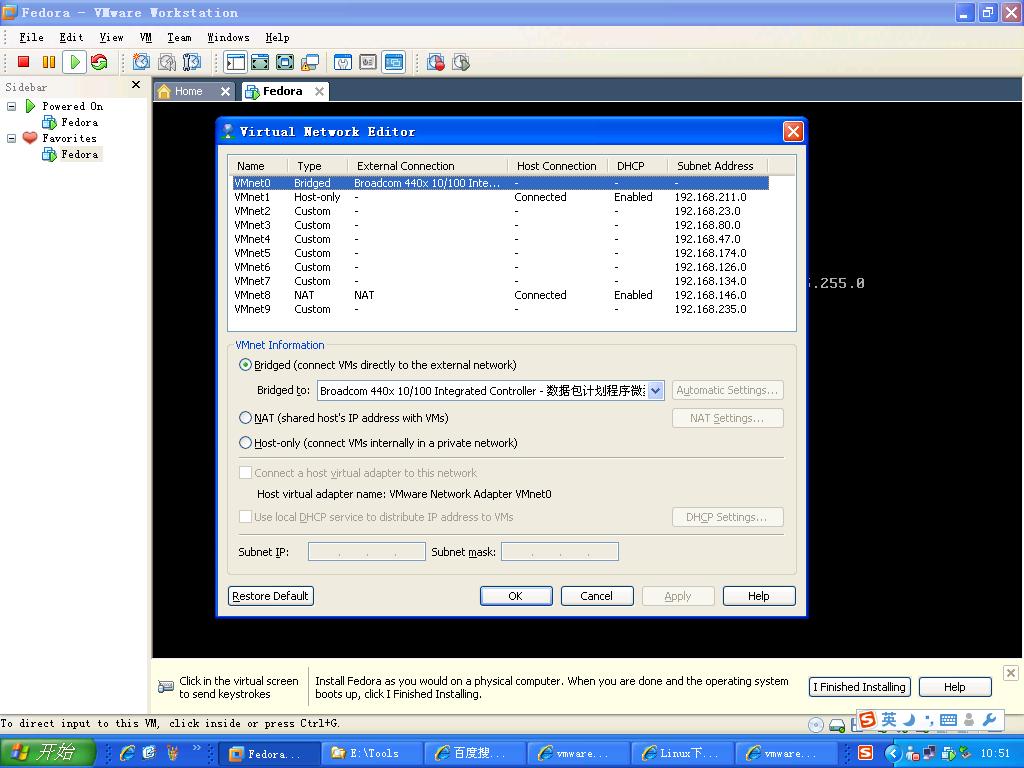Viewport: 1024px width, 768px height.
Task: Open Snapshot Manager wrench-clock icon
Action: click(191, 62)
